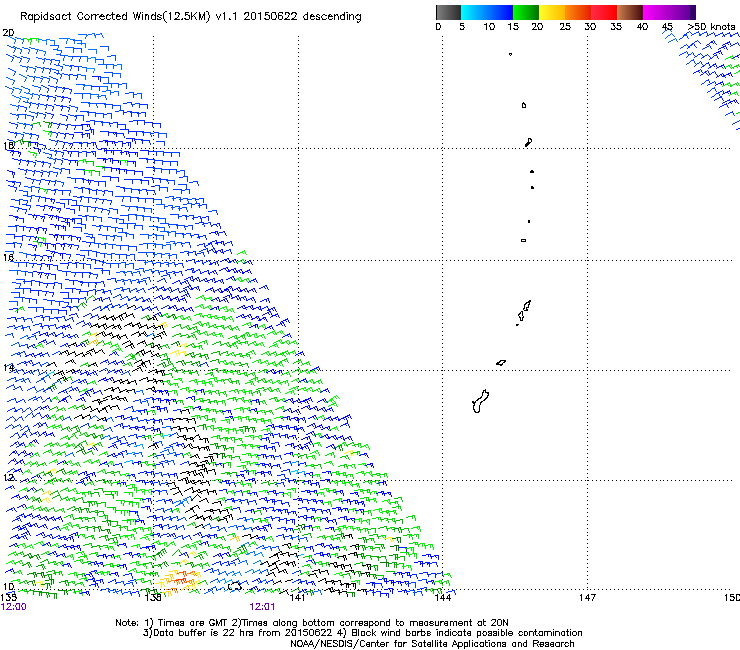Click latitude label 14 on left axis
The width and height of the screenshot is (740, 650).
coord(8,367)
